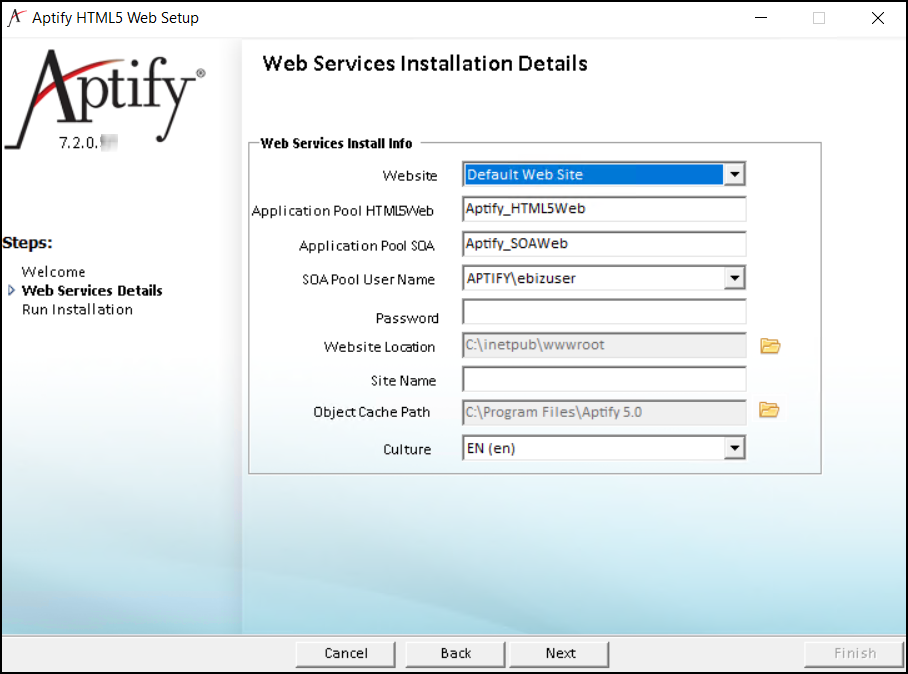Browse folder icon for Object Cache Path
The image size is (908, 674).
[769, 410]
